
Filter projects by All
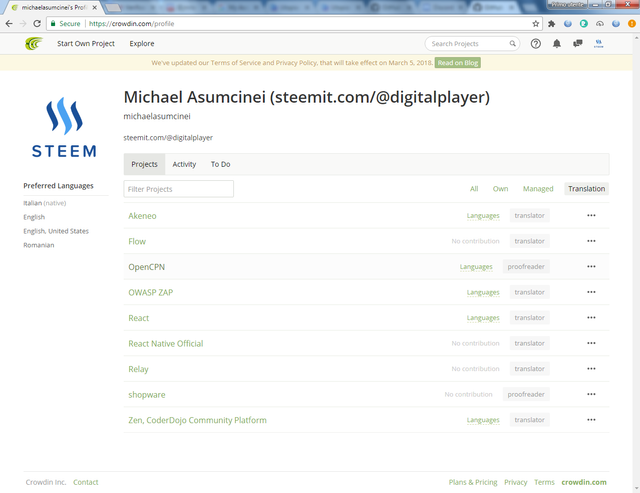coord(474,189)
